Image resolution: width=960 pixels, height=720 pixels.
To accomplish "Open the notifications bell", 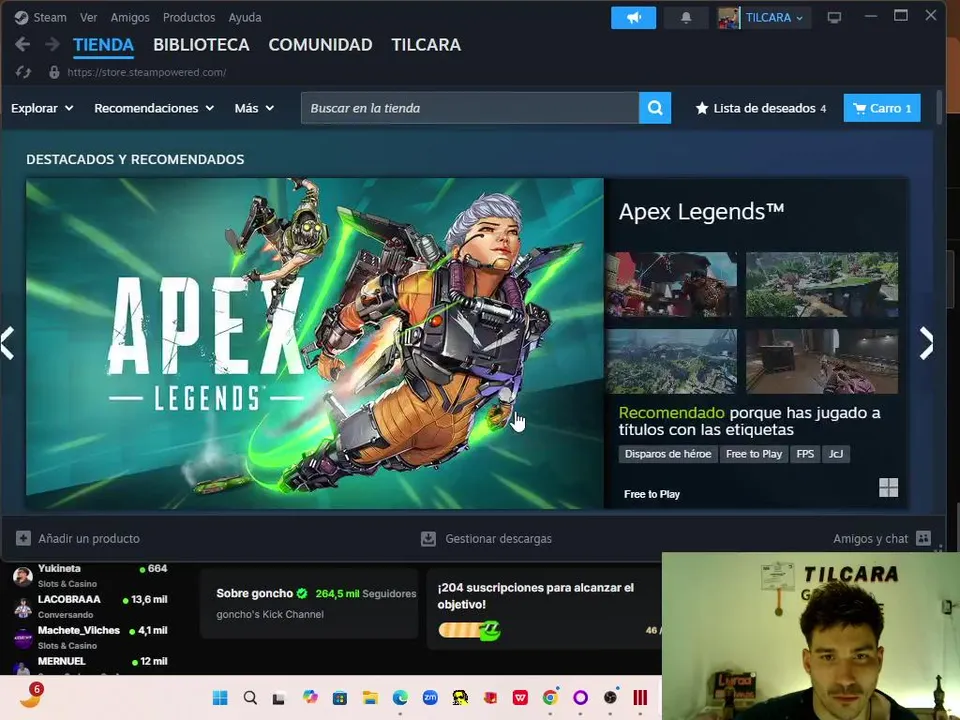I will 686,18.
